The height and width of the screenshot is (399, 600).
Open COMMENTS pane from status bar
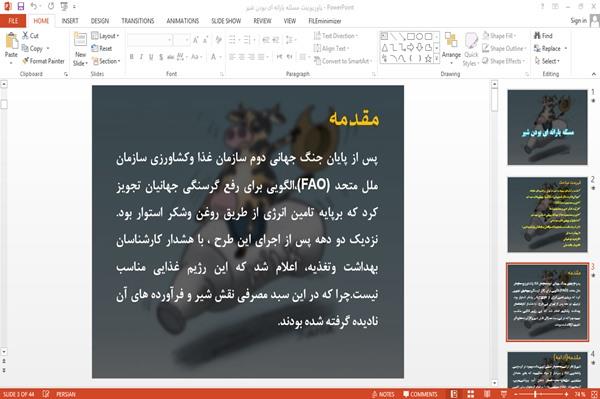[420, 394]
